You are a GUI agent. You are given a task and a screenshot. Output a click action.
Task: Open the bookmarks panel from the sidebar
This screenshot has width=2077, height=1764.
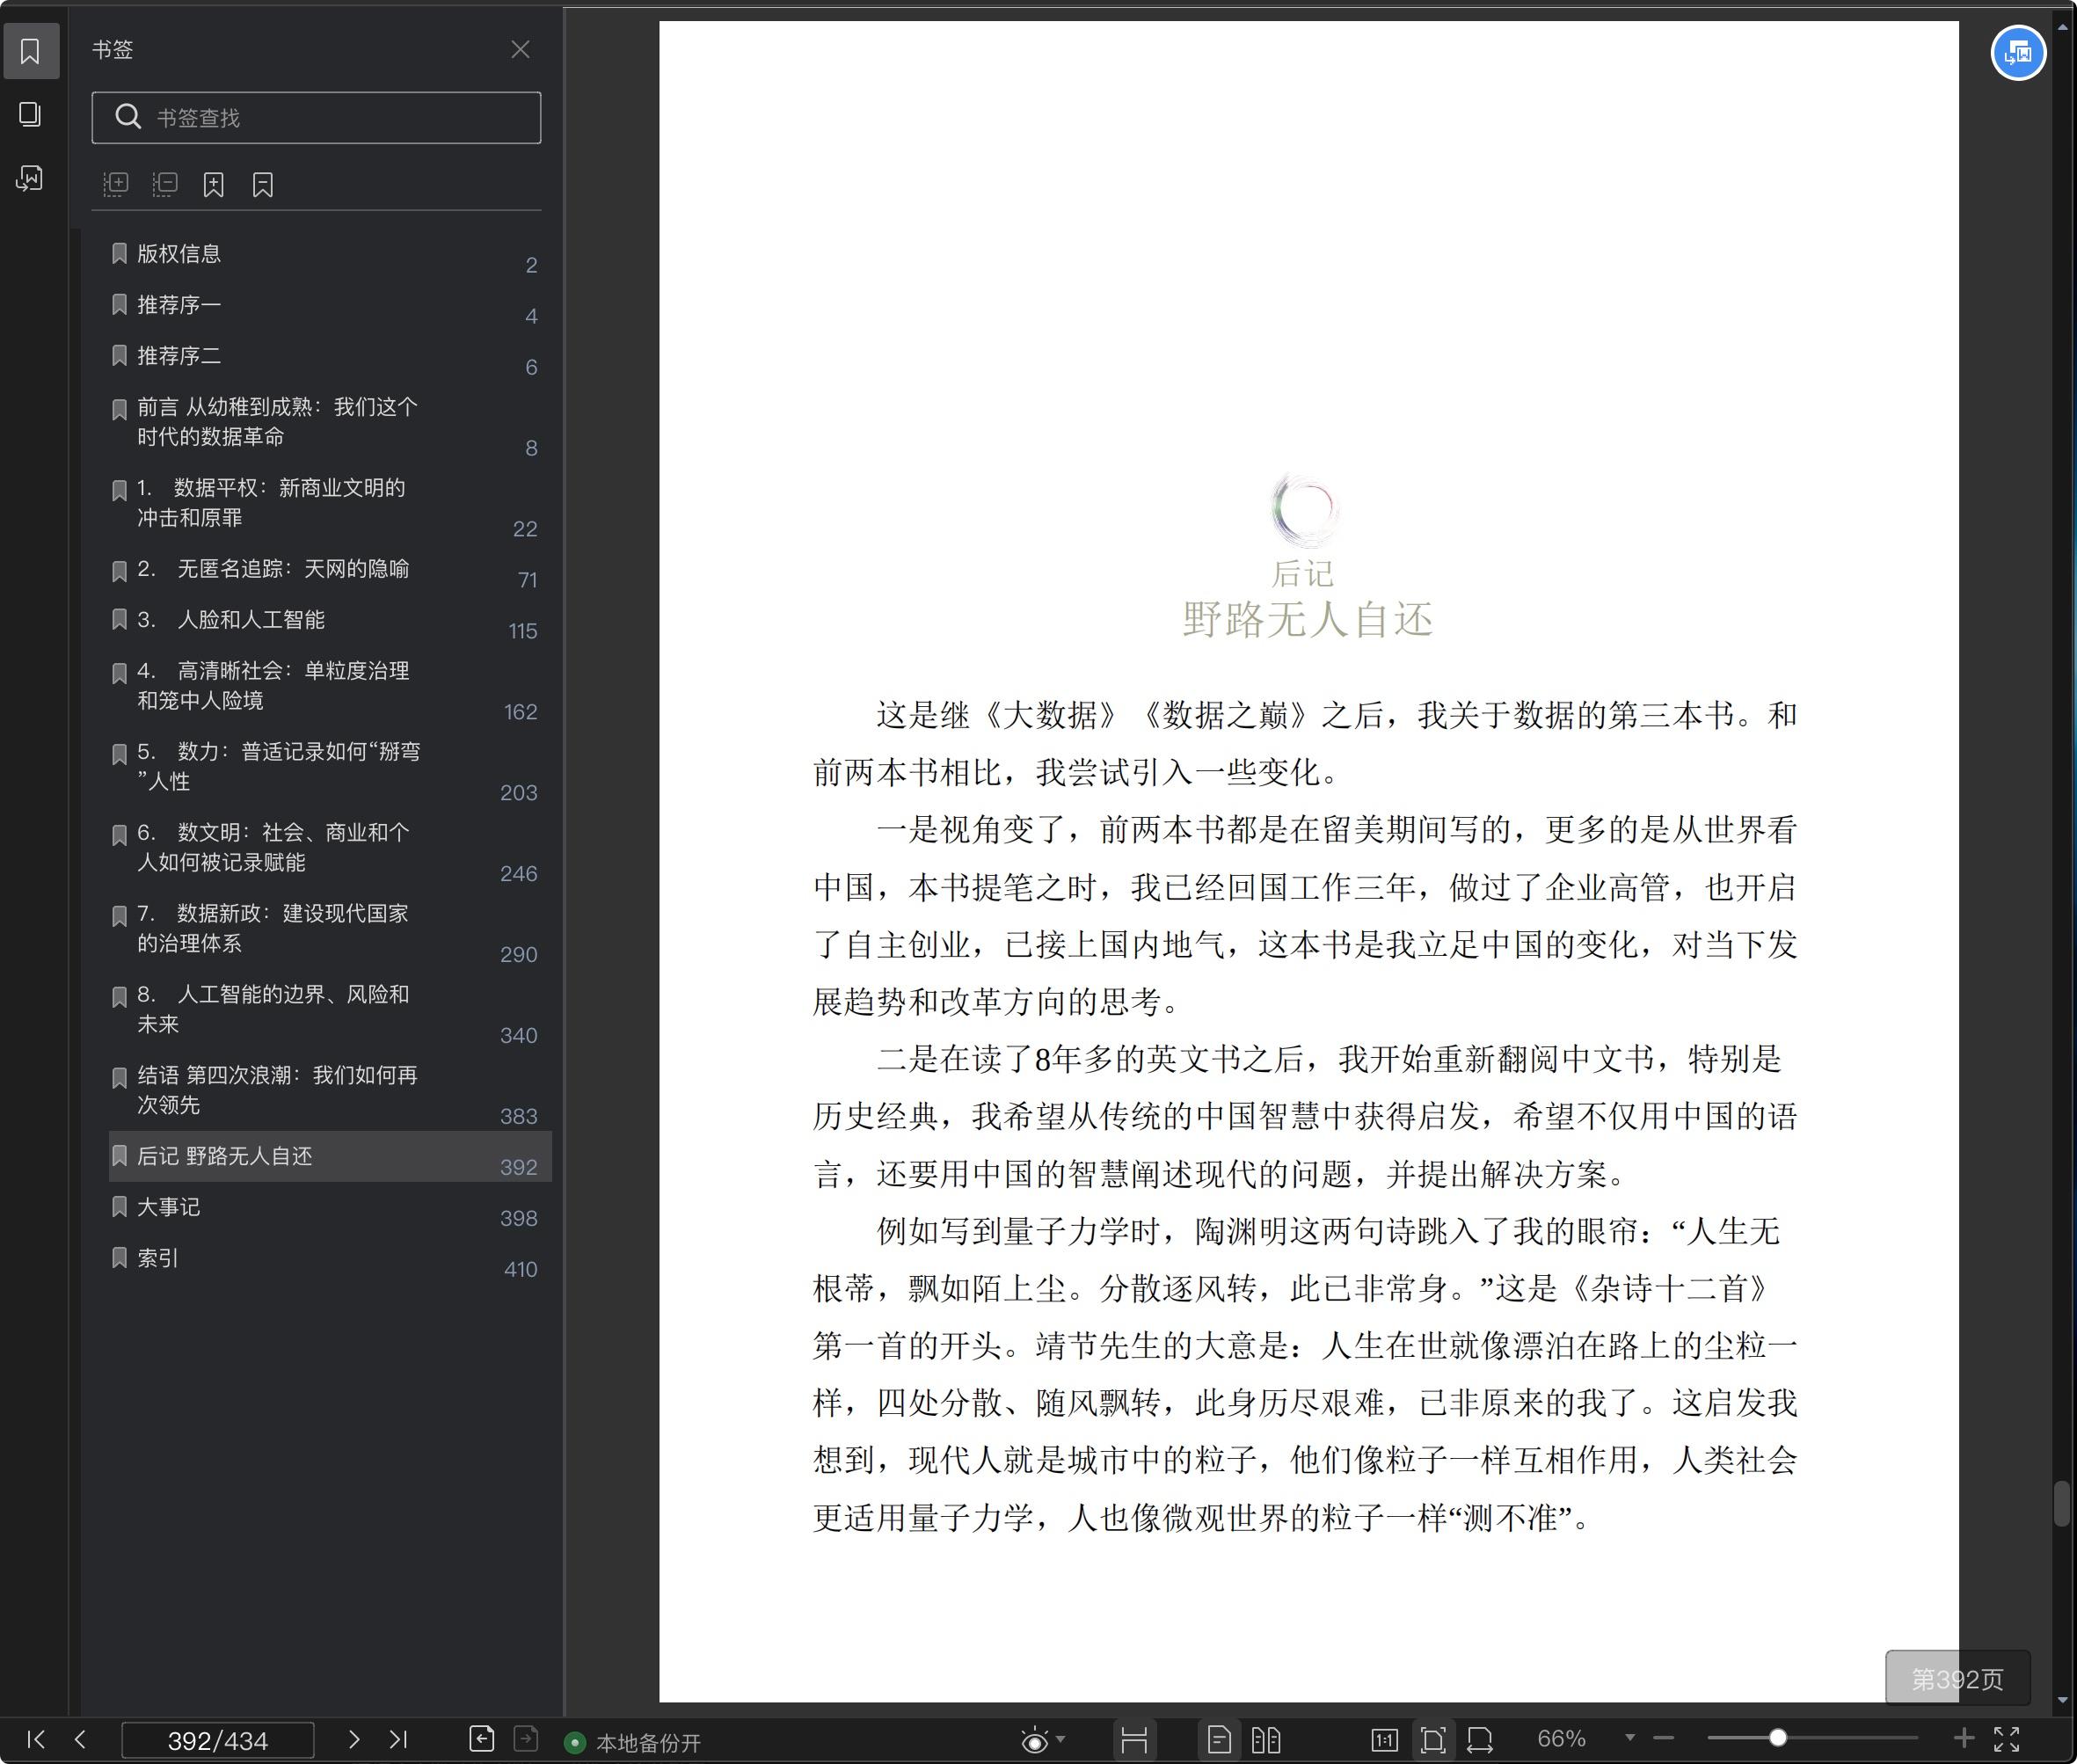pos(30,50)
